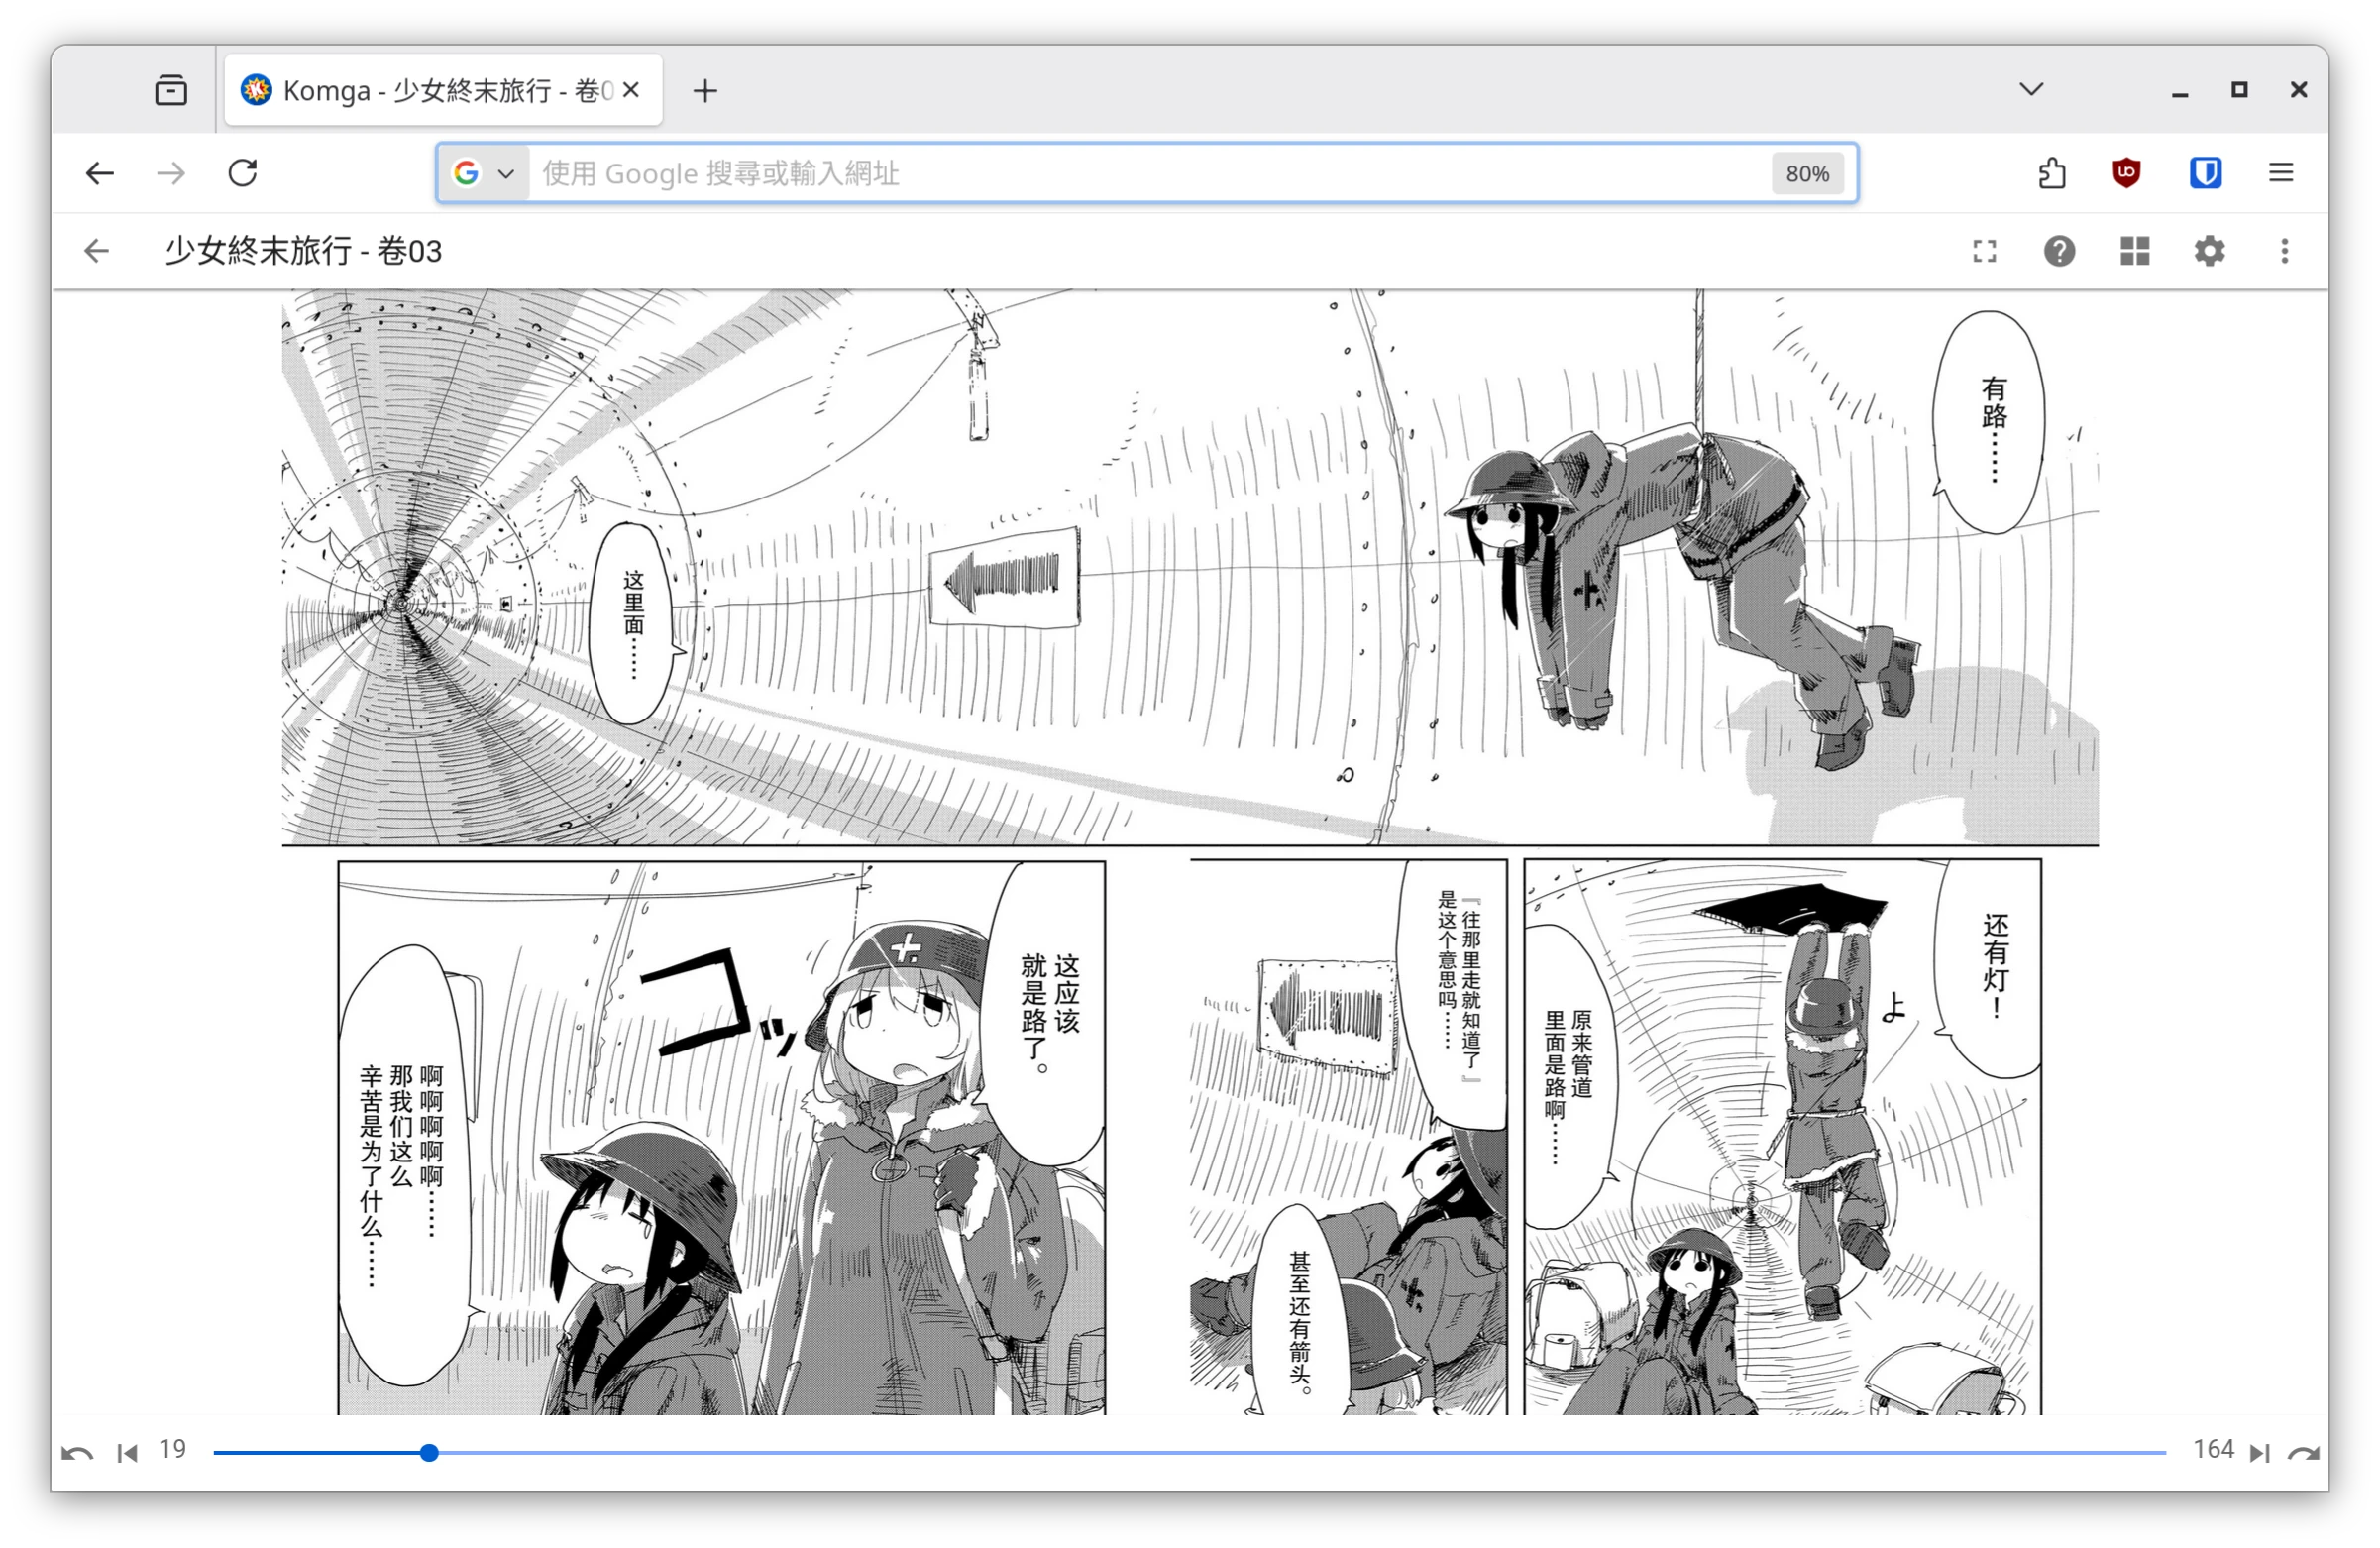The height and width of the screenshot is (1548, 2380).
Task: Focus the URL address input field
Action: [x=1100, y=174]
